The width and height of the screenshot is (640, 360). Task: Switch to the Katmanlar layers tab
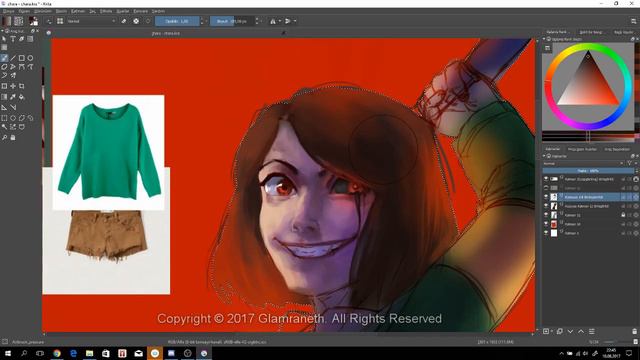(x=553, y=149)
